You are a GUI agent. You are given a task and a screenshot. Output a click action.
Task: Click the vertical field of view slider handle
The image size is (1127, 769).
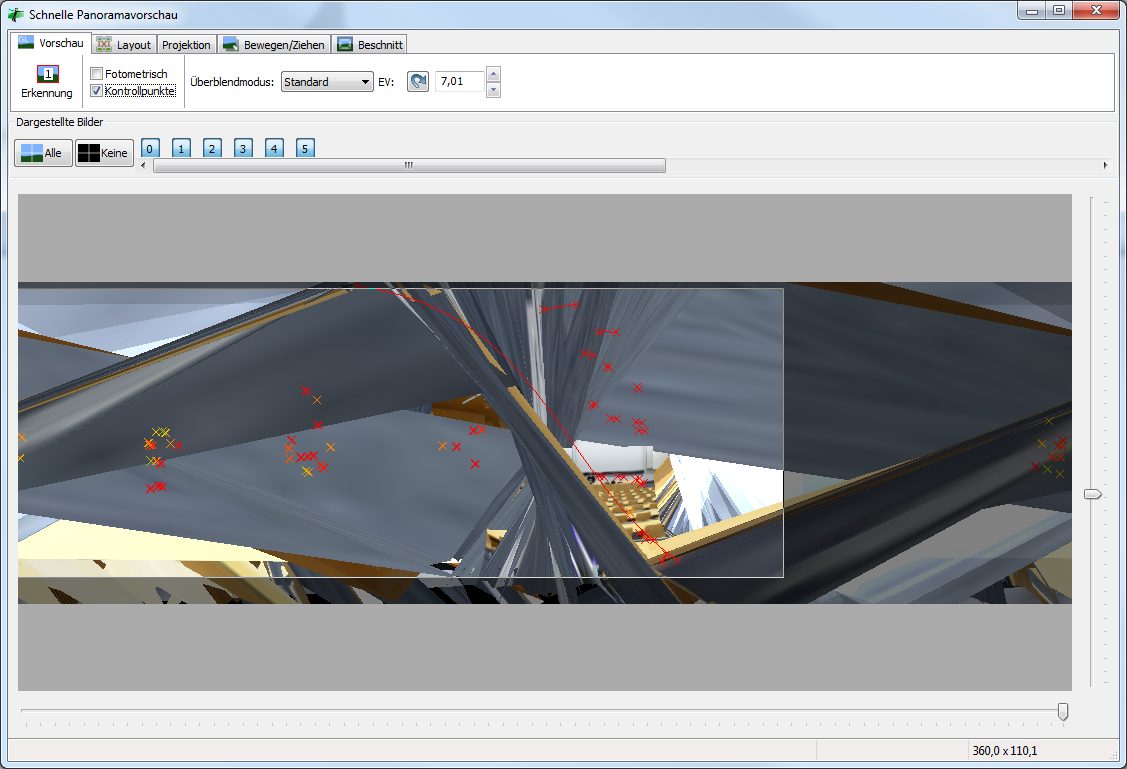1093,494
